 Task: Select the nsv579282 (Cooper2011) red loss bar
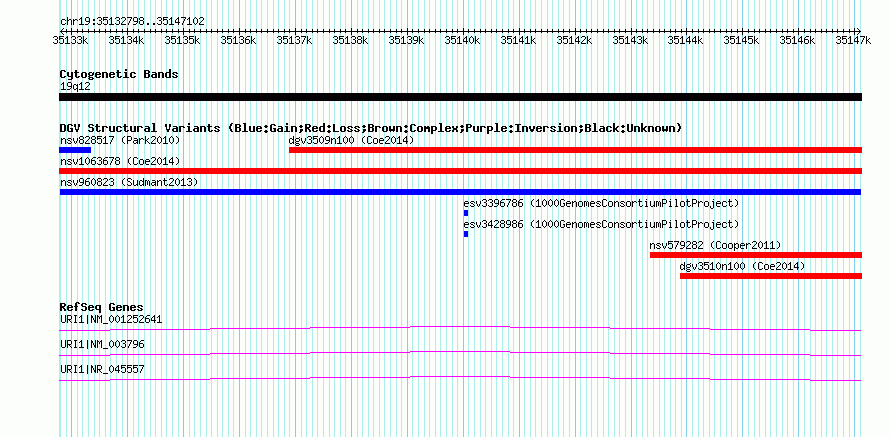756,255
